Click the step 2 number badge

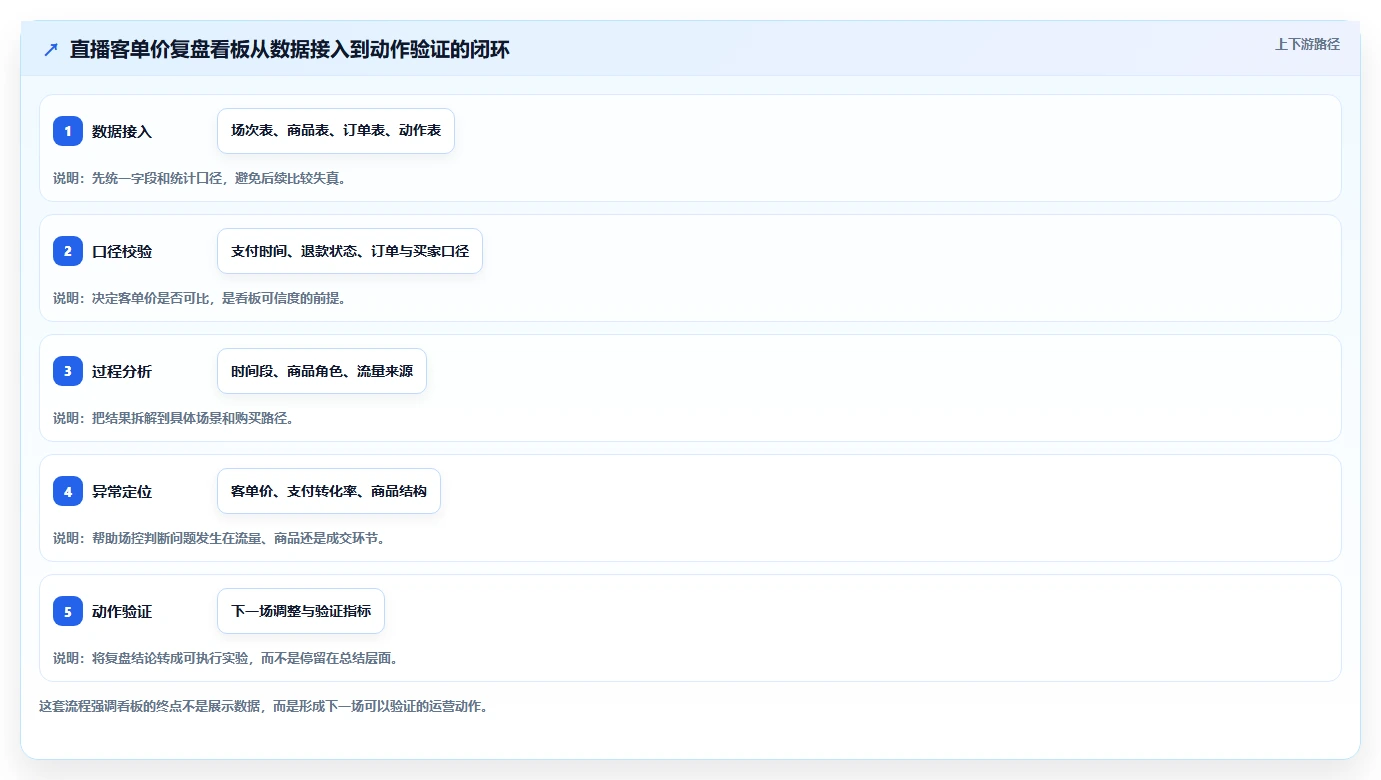click(68, 251)
